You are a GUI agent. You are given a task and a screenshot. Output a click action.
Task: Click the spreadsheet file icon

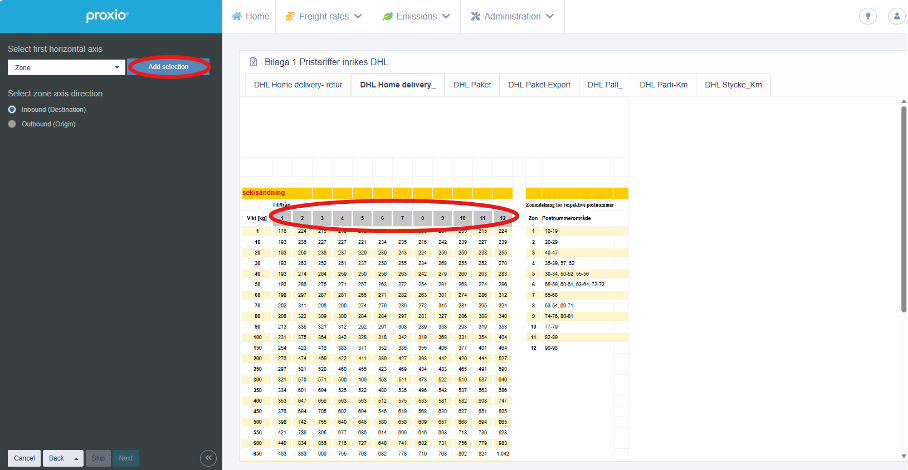[253, 62]
